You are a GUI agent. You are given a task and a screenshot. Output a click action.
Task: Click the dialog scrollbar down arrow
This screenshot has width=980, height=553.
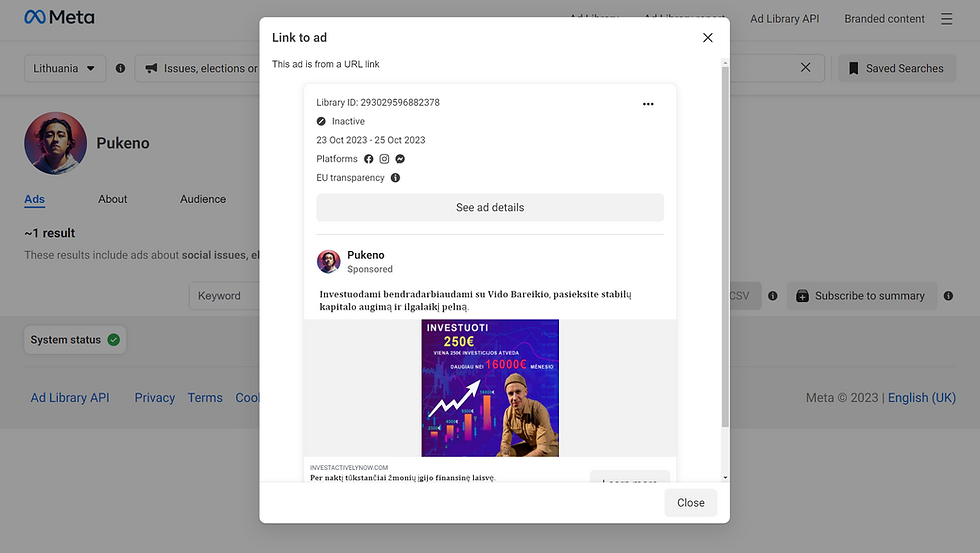point(725,477)
